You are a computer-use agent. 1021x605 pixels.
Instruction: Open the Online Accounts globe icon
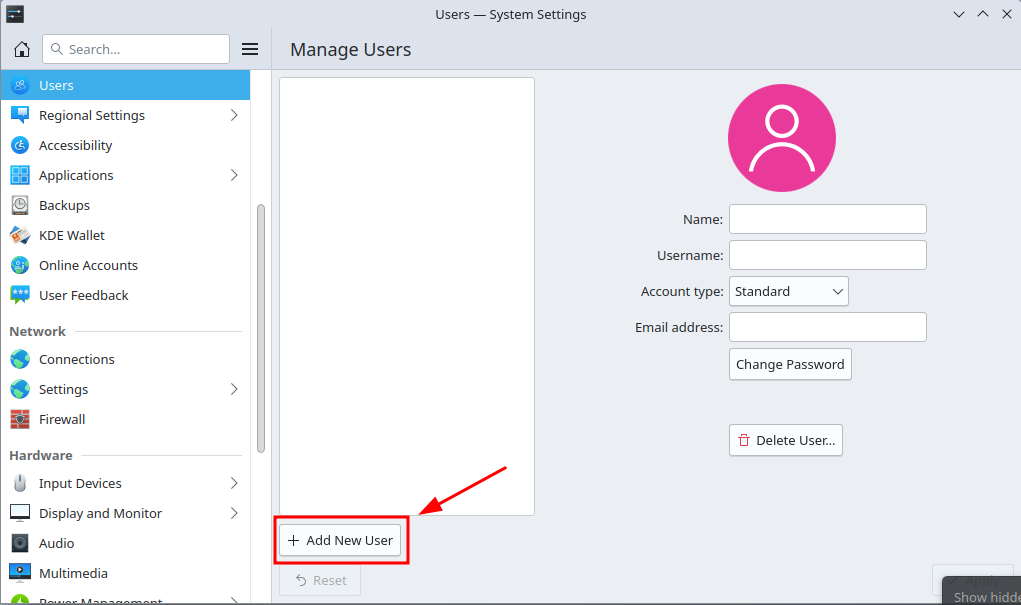20,265
